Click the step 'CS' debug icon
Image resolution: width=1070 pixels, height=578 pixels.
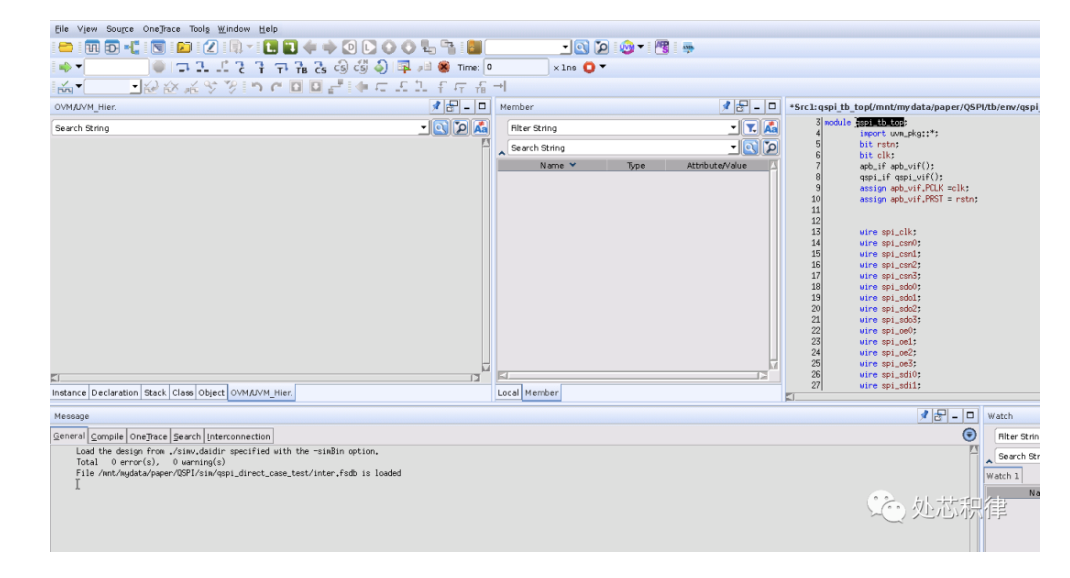coord(321,67)
